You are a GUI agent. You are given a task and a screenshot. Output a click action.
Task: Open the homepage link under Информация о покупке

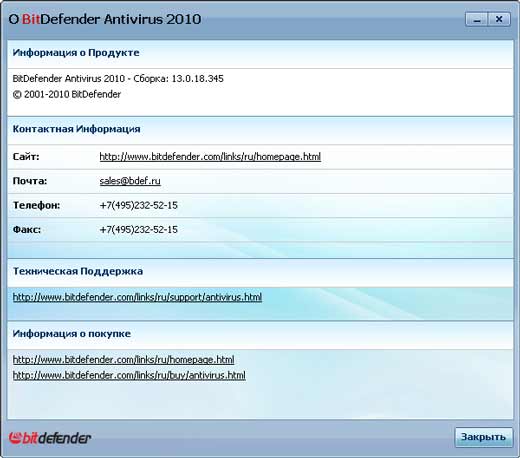[123, 360]
